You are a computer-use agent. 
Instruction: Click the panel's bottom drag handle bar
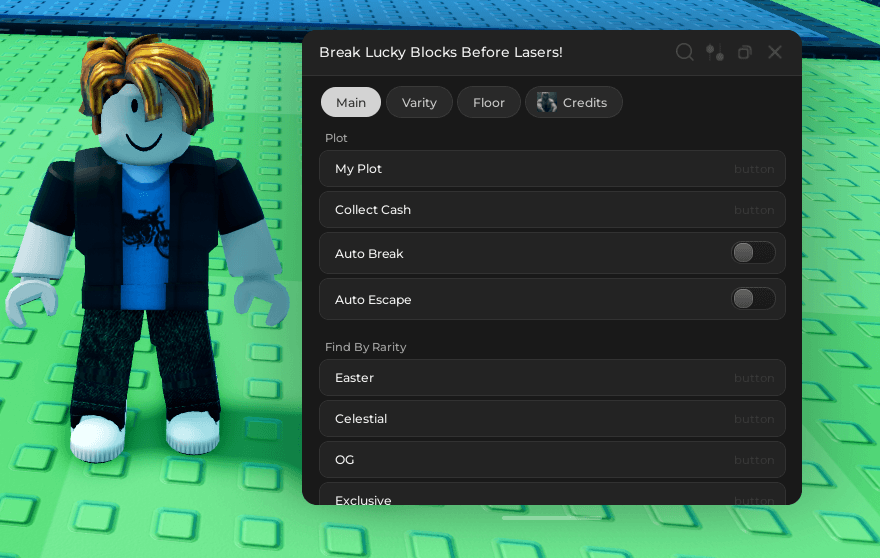coord(552,518)
